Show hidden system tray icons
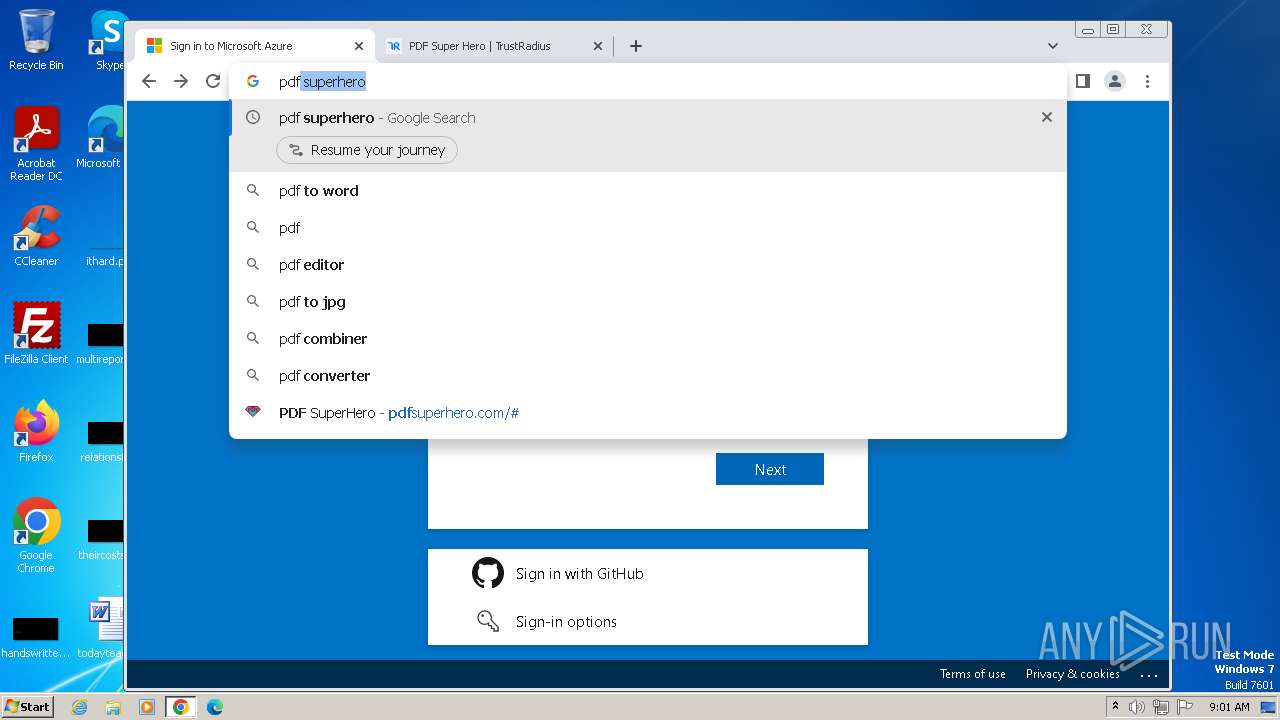 click(1115, 707)
